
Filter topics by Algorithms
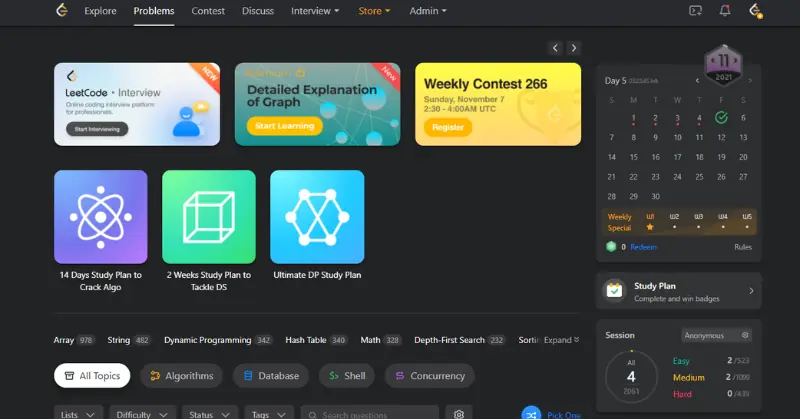pos(179,376)
